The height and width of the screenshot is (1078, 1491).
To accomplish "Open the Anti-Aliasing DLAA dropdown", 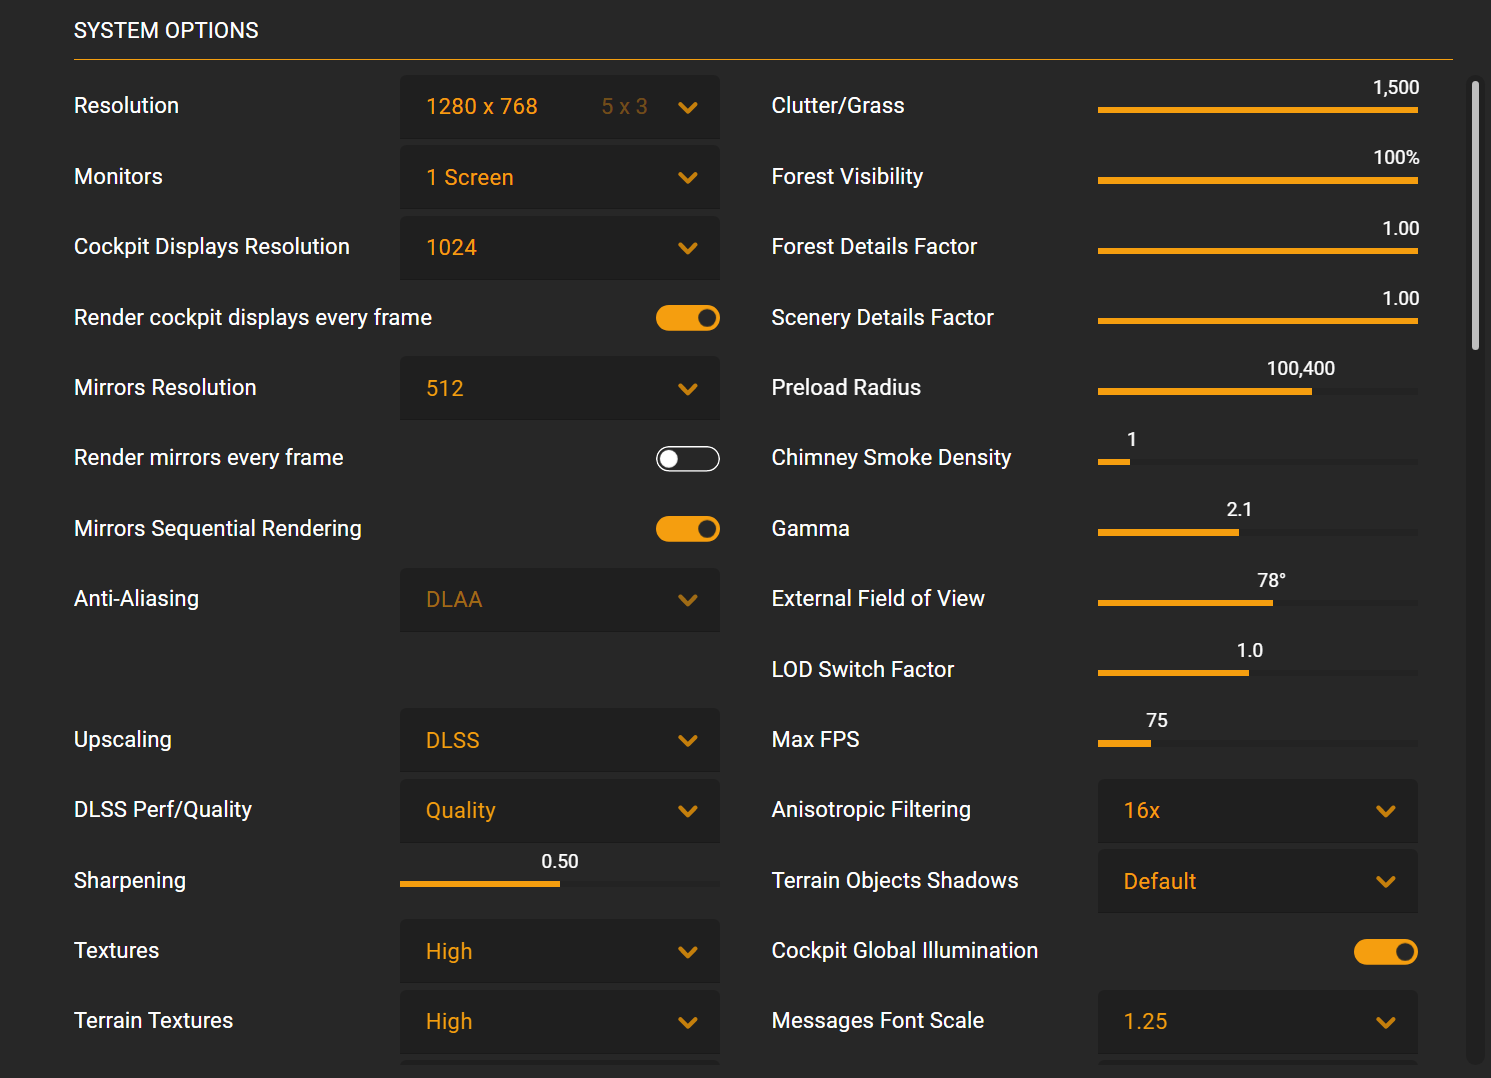I will [x=559, y=600].
